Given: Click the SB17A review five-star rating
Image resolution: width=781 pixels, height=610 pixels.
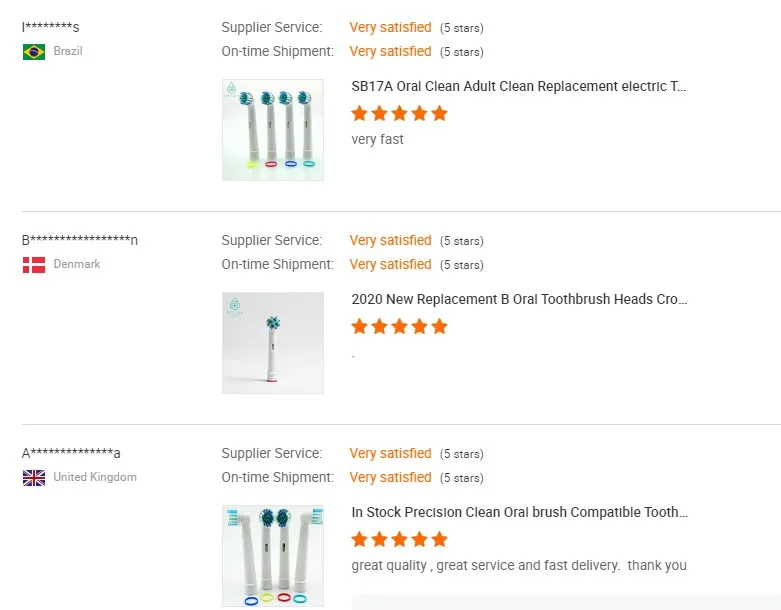Looking at the screenshot, I should coord(399,113).
